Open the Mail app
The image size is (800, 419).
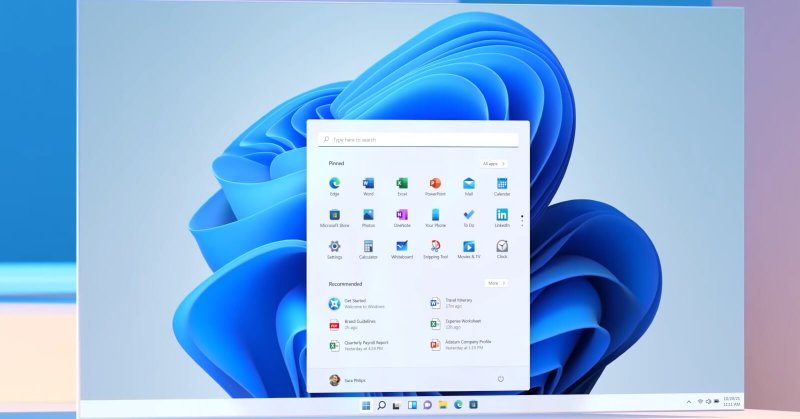[468, 186]
